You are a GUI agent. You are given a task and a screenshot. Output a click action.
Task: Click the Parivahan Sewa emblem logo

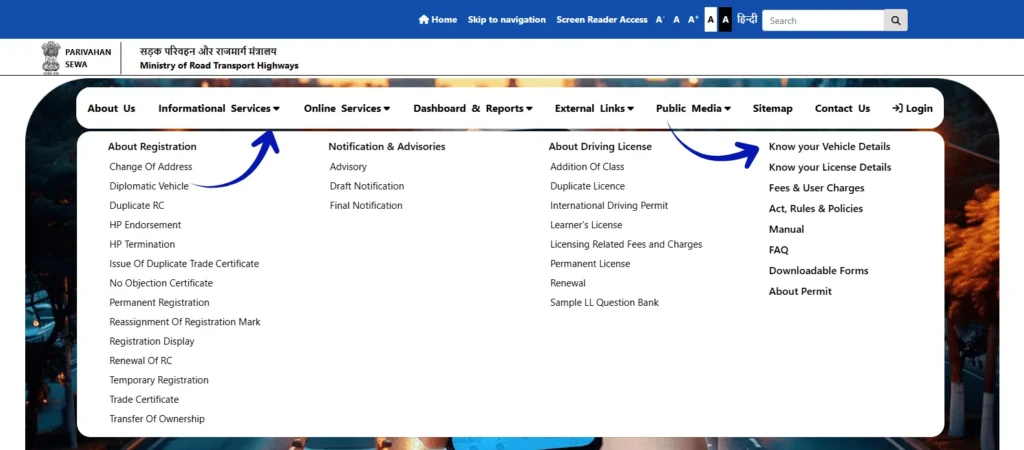click(50, 57)
